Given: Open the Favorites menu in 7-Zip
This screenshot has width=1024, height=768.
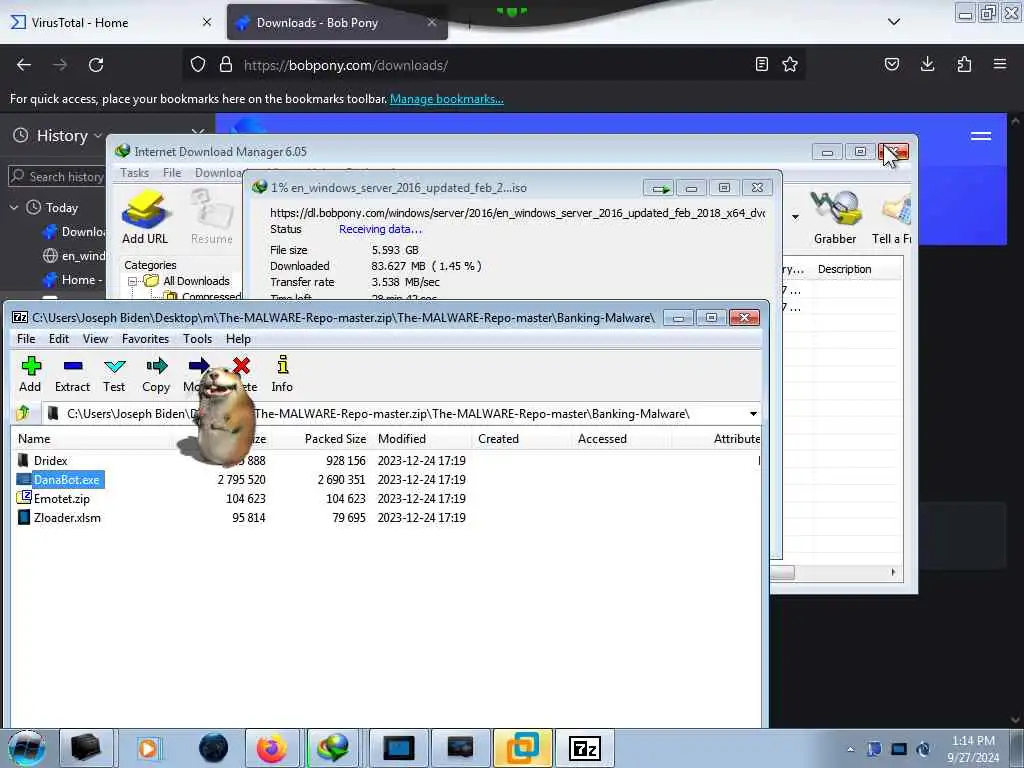Looking at the screenshot, I should pos(146,339).
